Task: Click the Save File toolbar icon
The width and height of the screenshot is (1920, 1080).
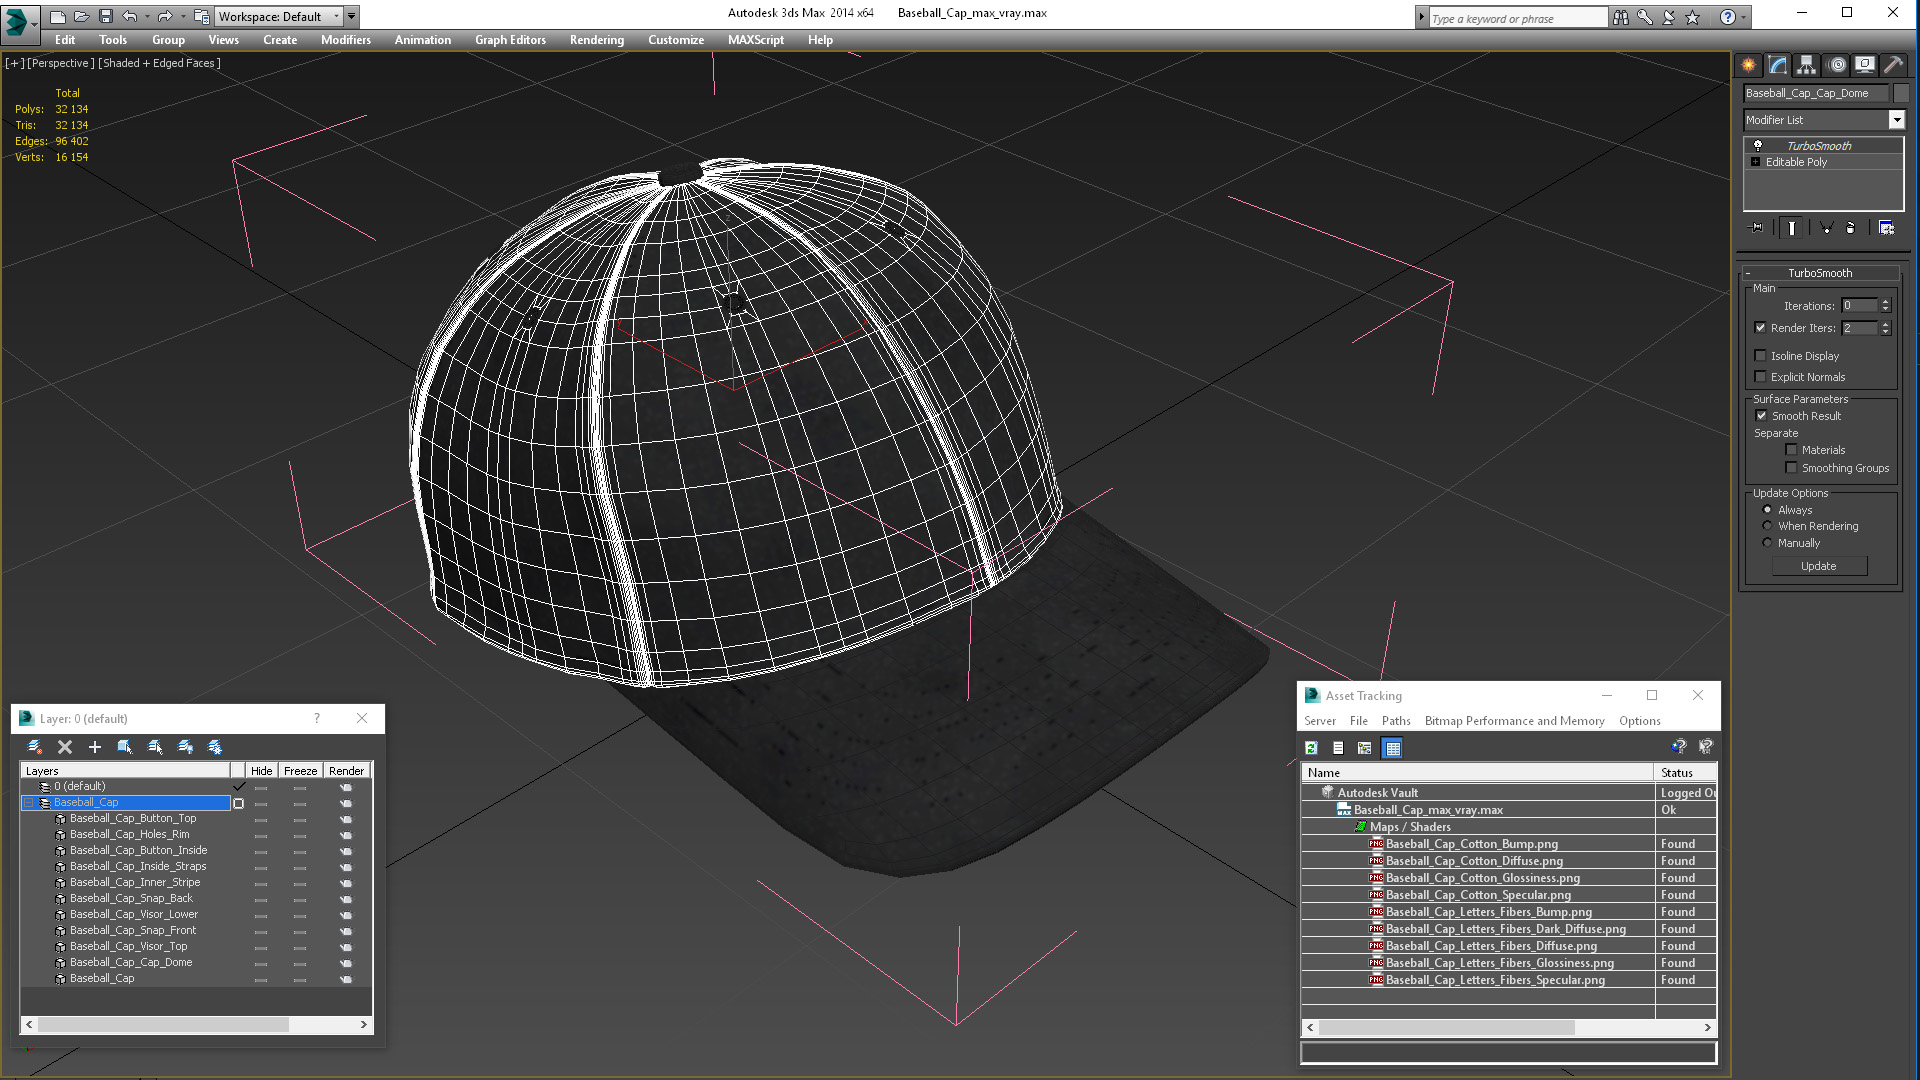Action: [x=105, y=16]
